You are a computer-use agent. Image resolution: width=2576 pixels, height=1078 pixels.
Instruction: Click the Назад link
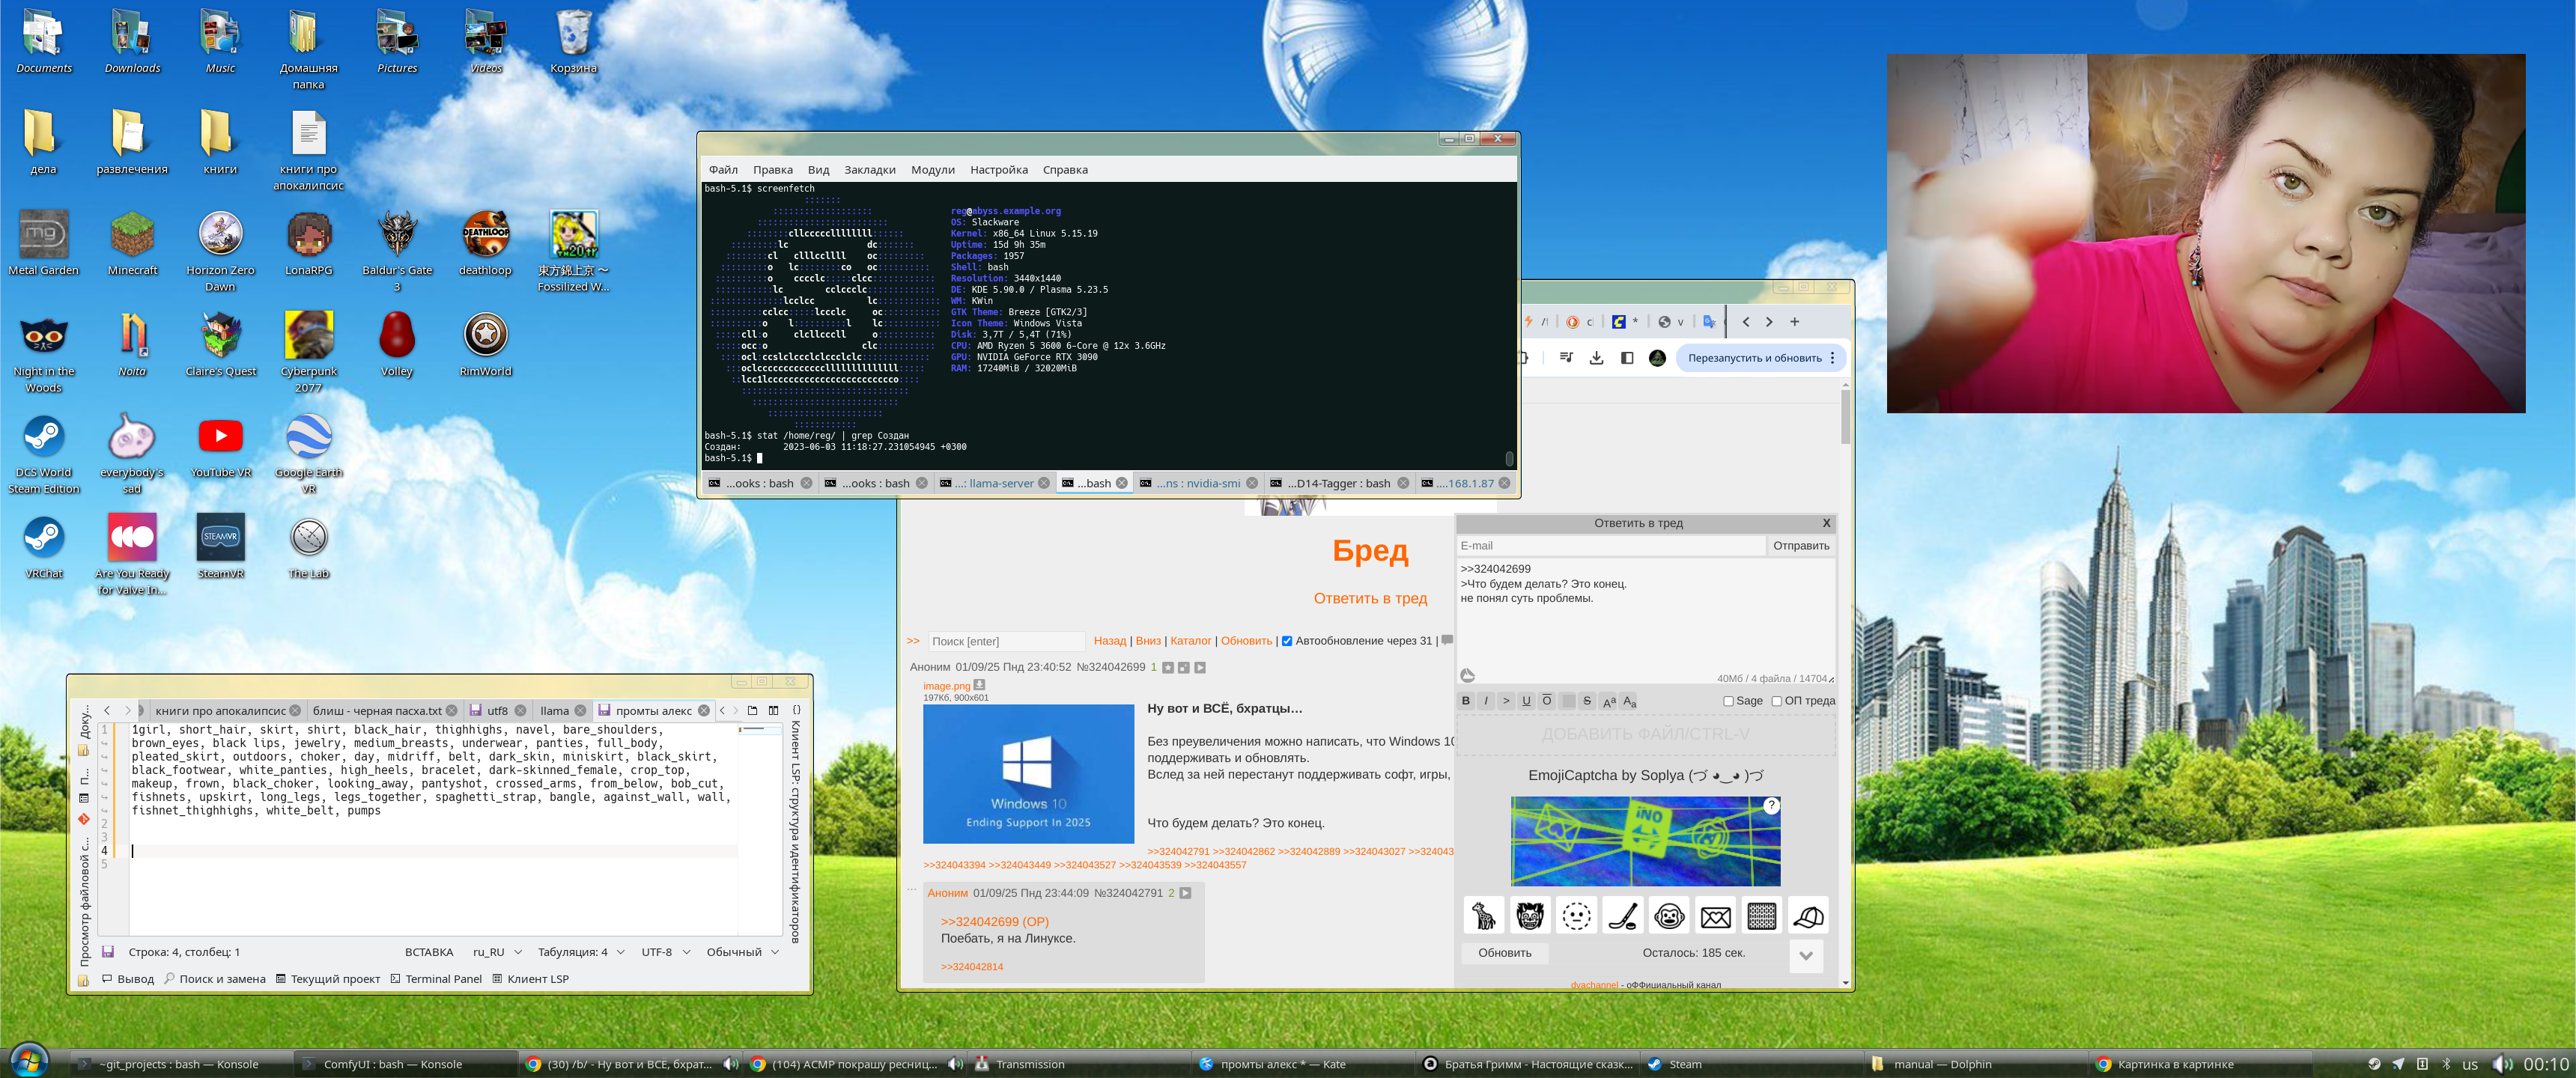[1109, 641]
